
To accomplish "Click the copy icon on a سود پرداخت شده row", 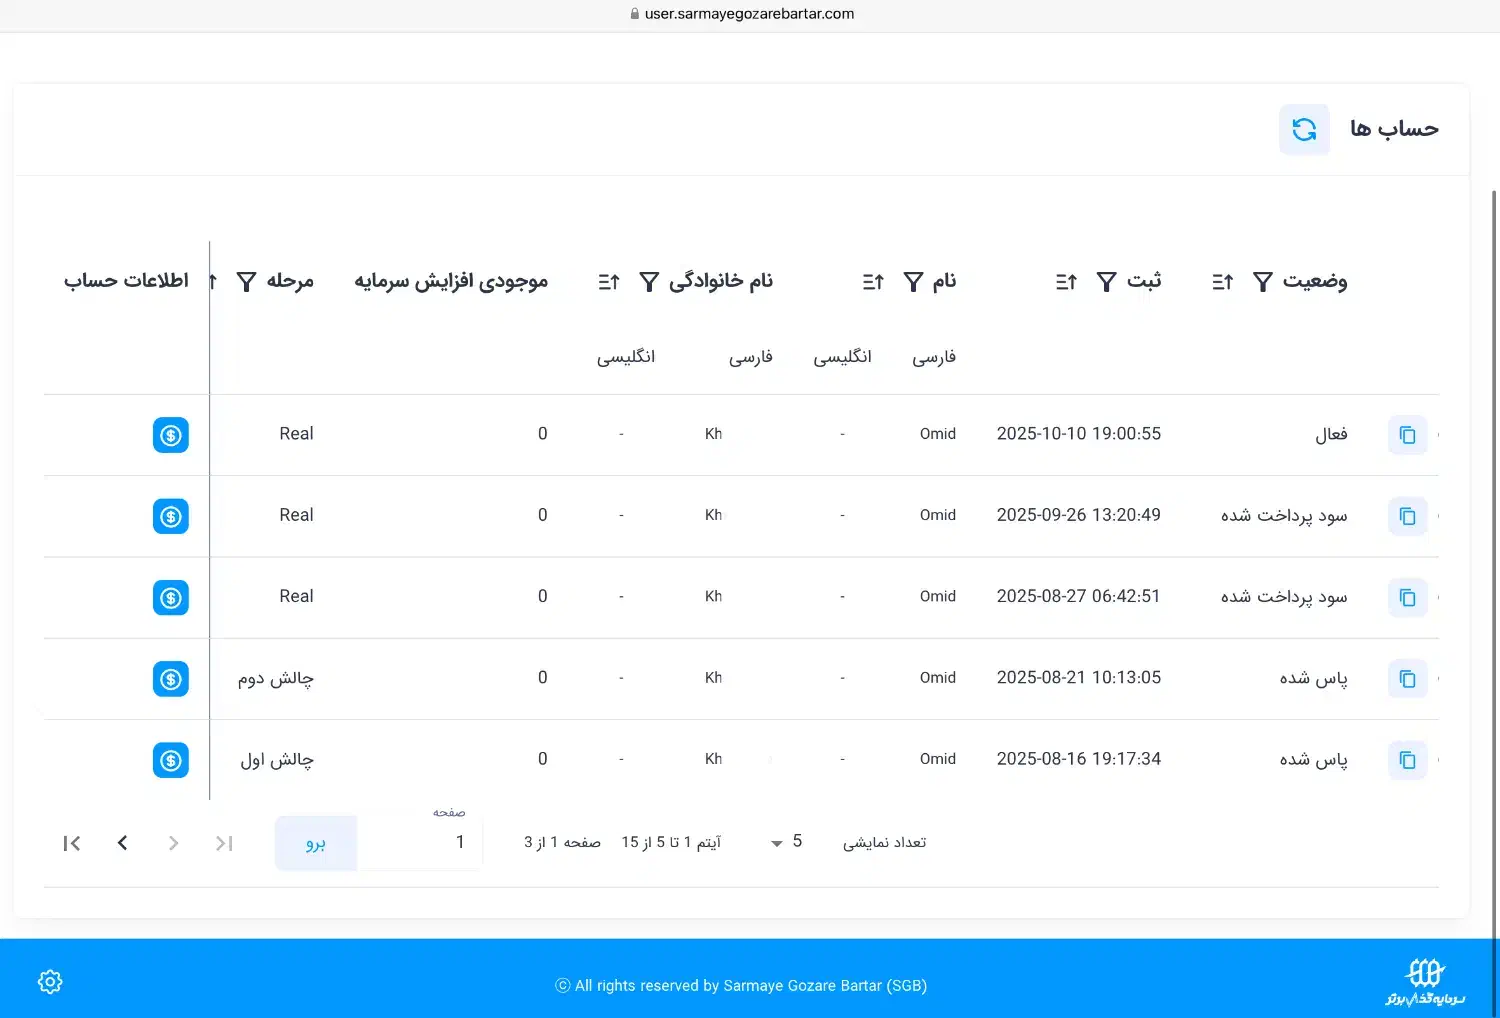I will coord(1407,516).
